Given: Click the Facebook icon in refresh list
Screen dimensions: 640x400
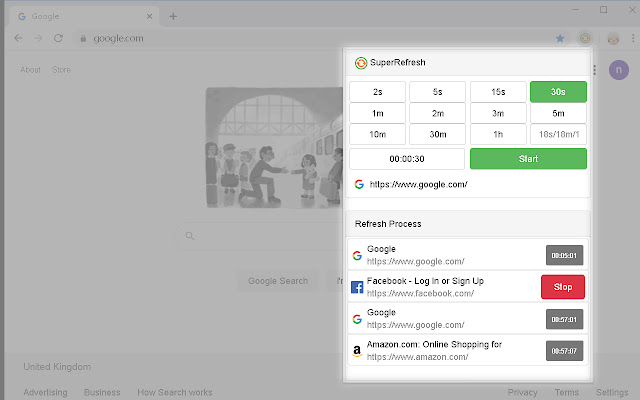Looking at the screenshot, I should coord(357,287).
